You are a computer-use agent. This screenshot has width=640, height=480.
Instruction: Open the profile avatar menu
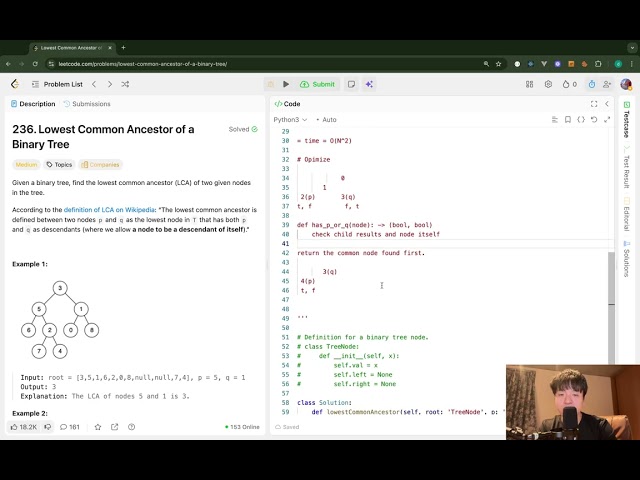pos(626,84)
